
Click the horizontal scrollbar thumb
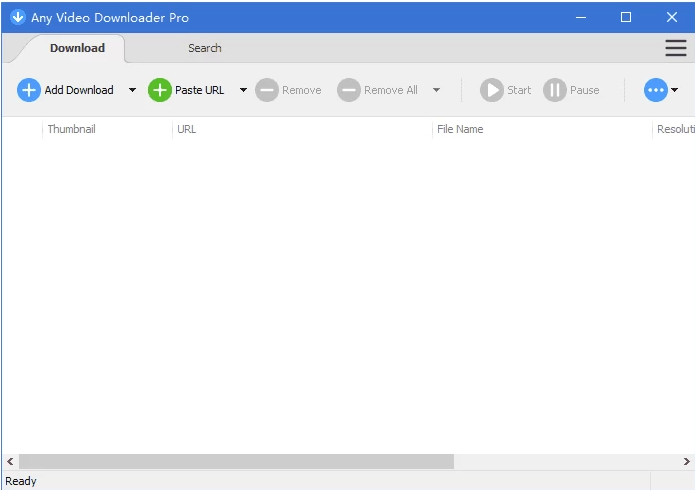tap(236, 462)
